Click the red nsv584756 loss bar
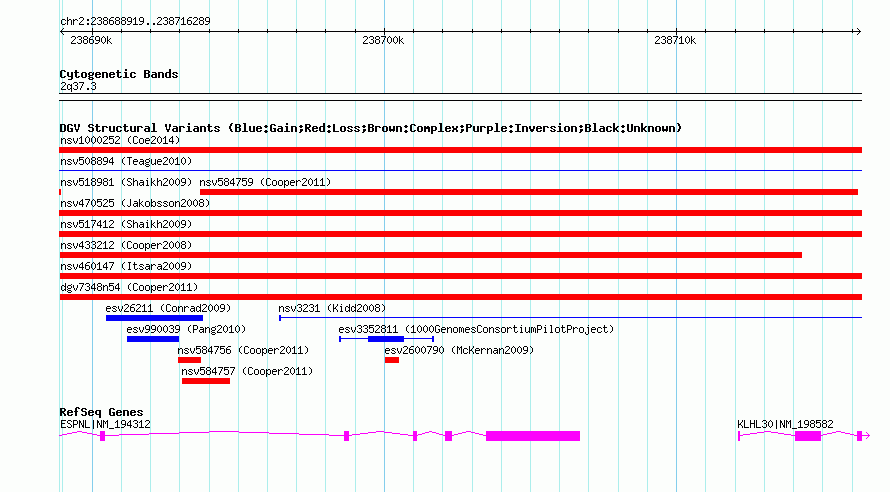The image size is (890, 492). coord(190,360)
